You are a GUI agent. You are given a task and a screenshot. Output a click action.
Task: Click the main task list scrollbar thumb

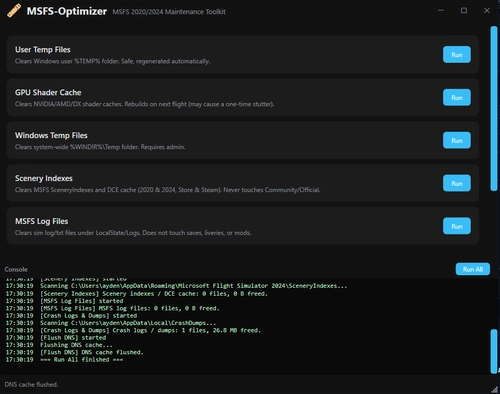494,109
